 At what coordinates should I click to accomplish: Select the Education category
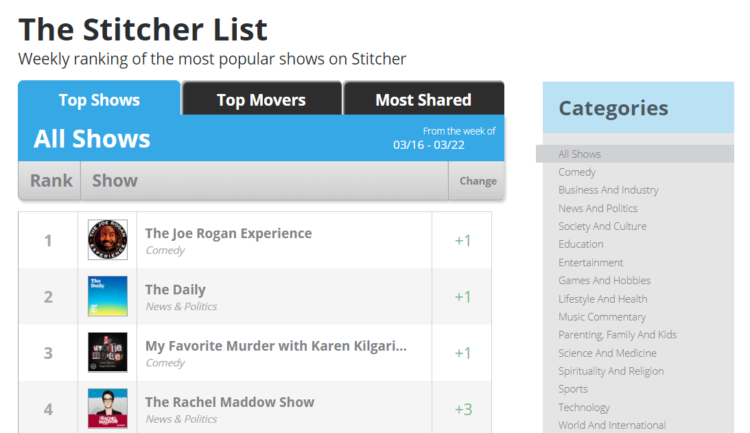[581, 244]
